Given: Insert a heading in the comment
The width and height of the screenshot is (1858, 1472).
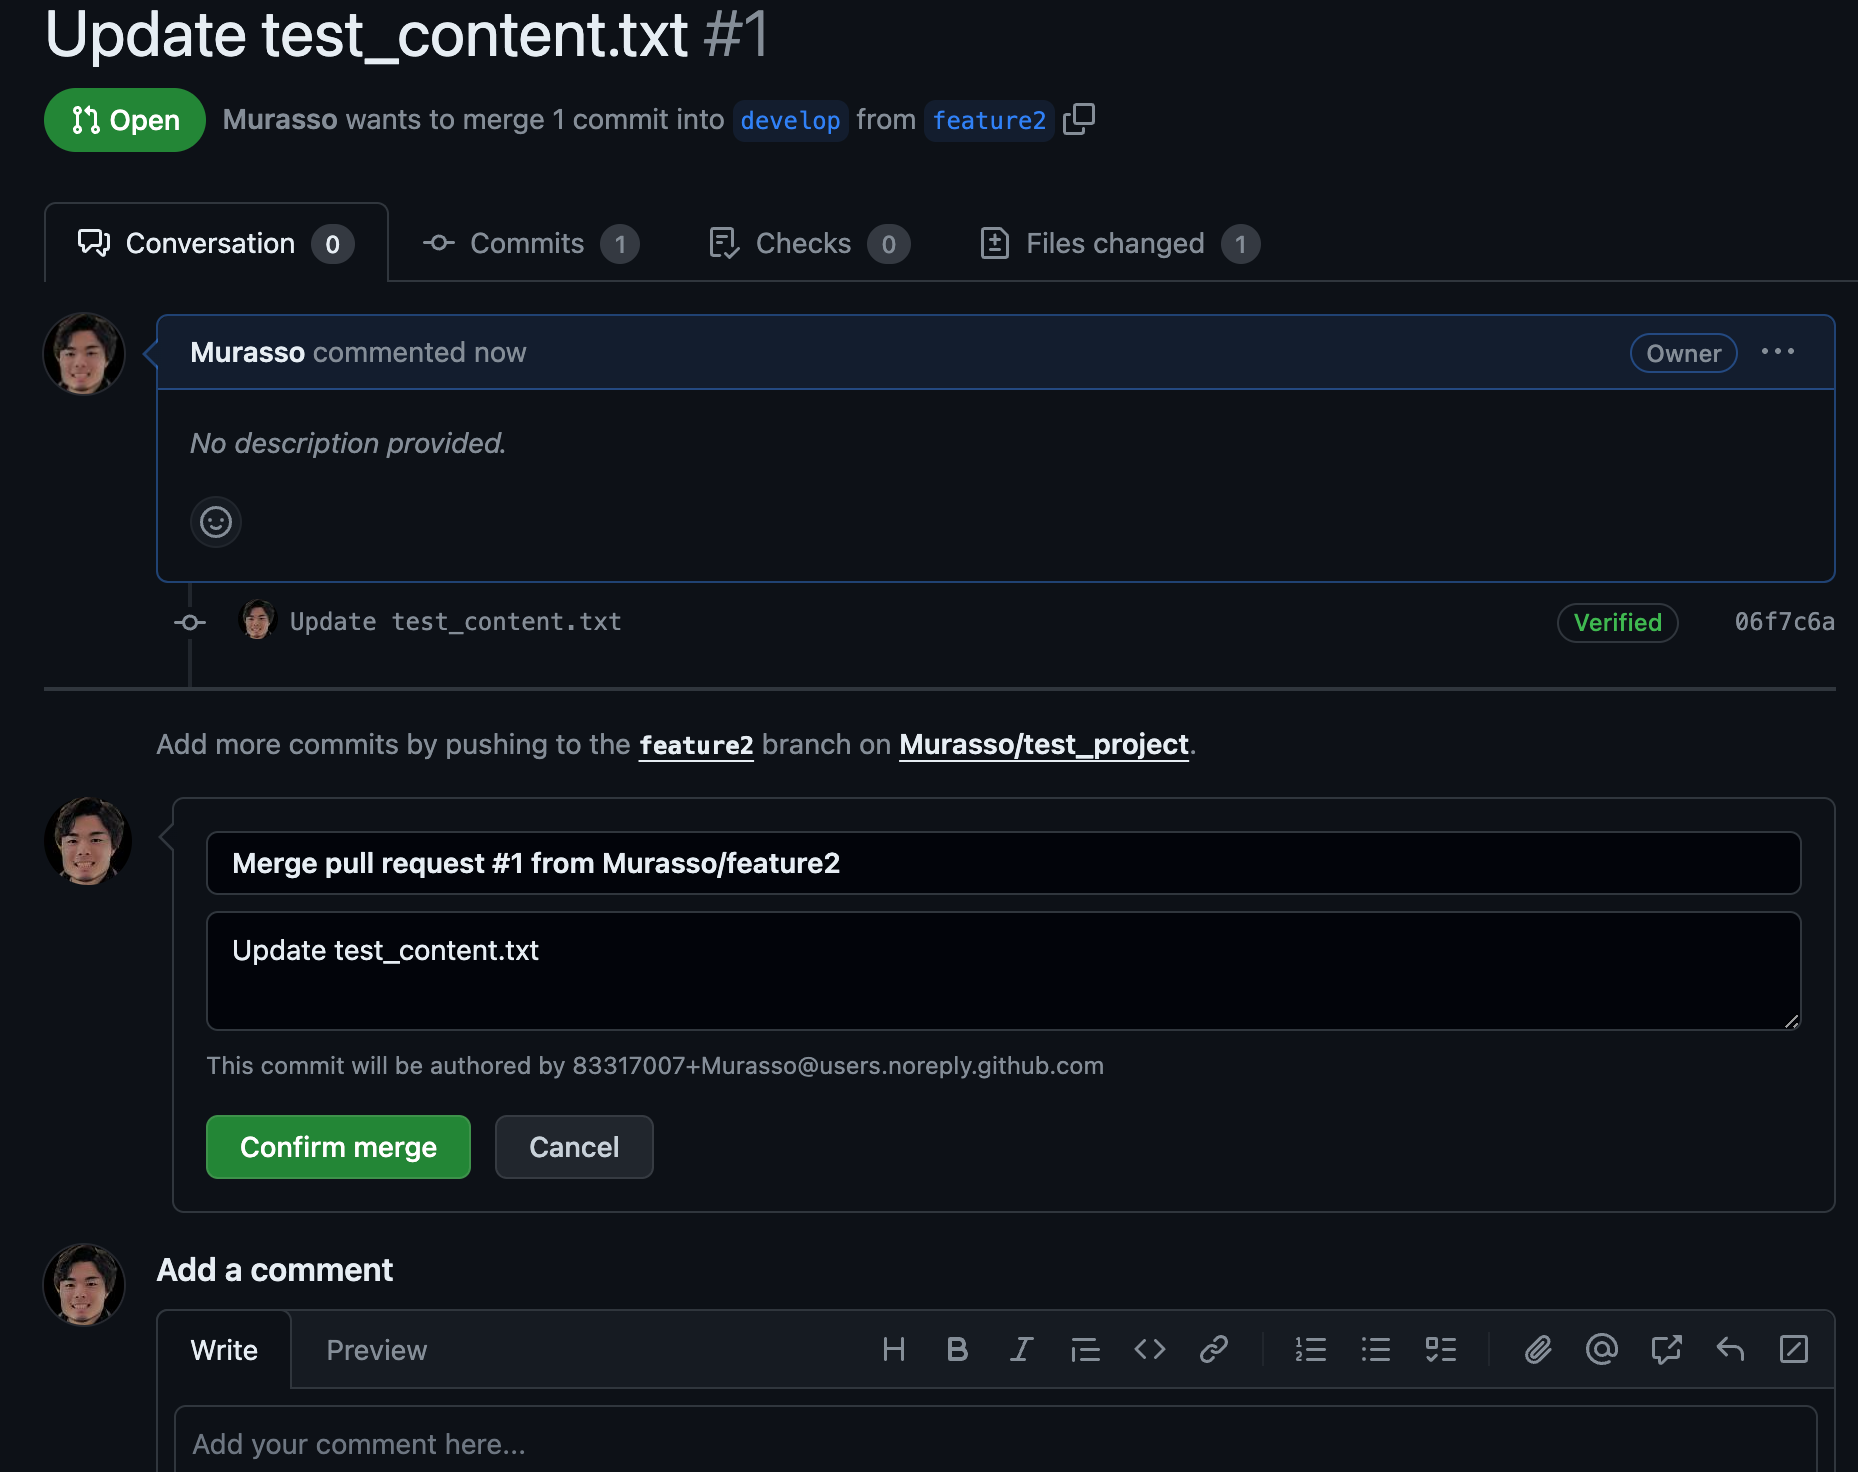Looking at the screenshot, I should pyautogui.click(x=894, y=1350).
